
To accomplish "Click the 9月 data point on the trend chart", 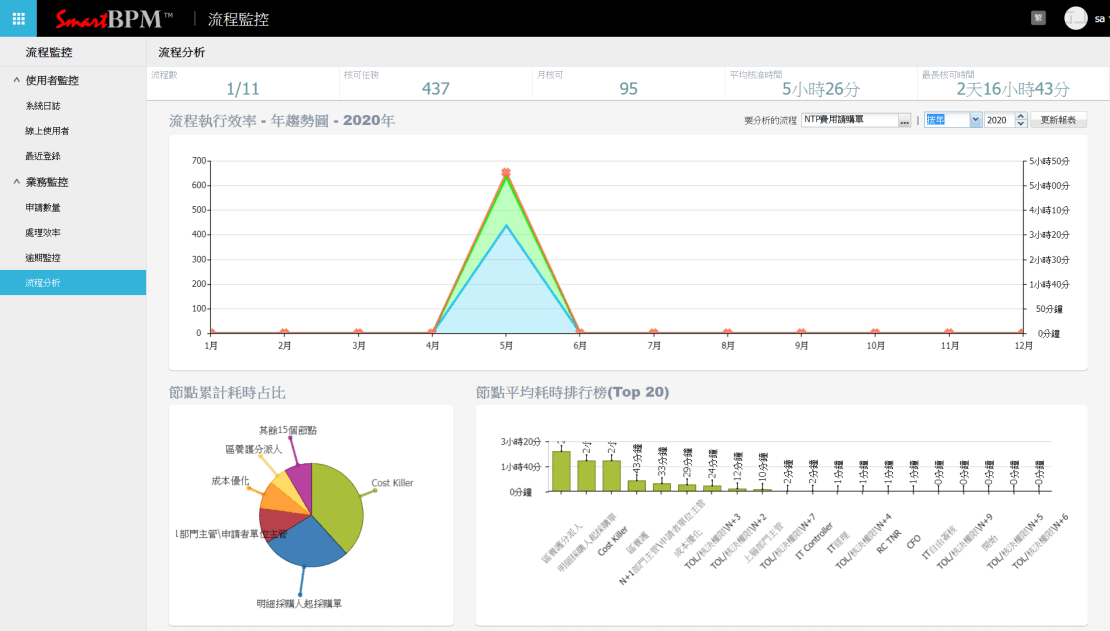I will click(801, 331).
